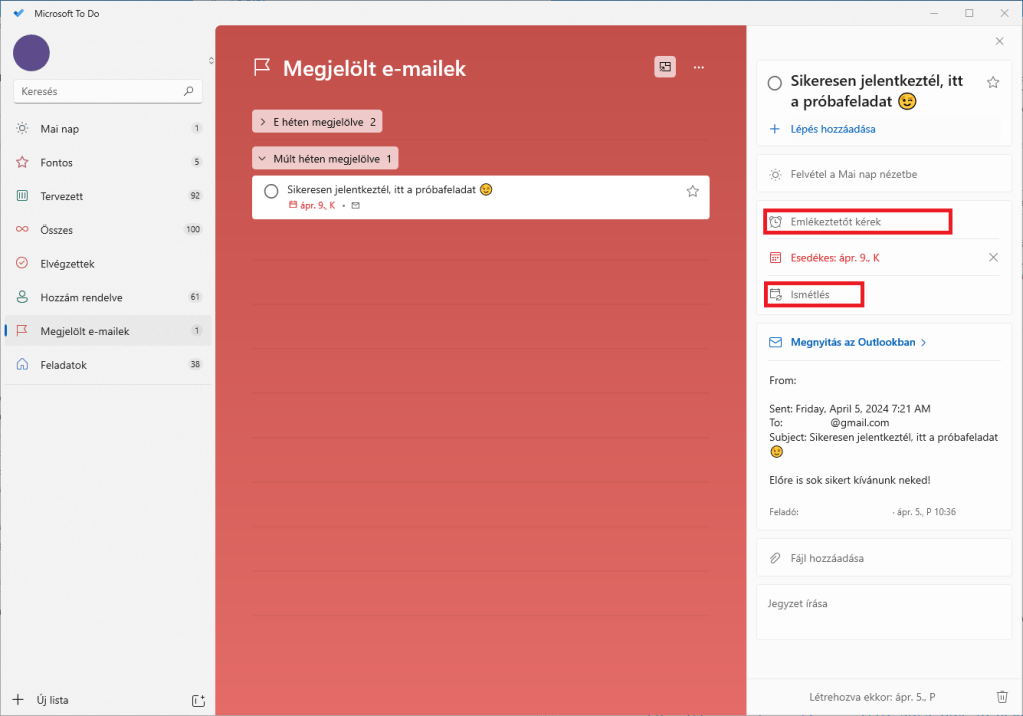
Task: Click the suggestions icon in list header
Action: pyautogui.click(x=664, y=67)
